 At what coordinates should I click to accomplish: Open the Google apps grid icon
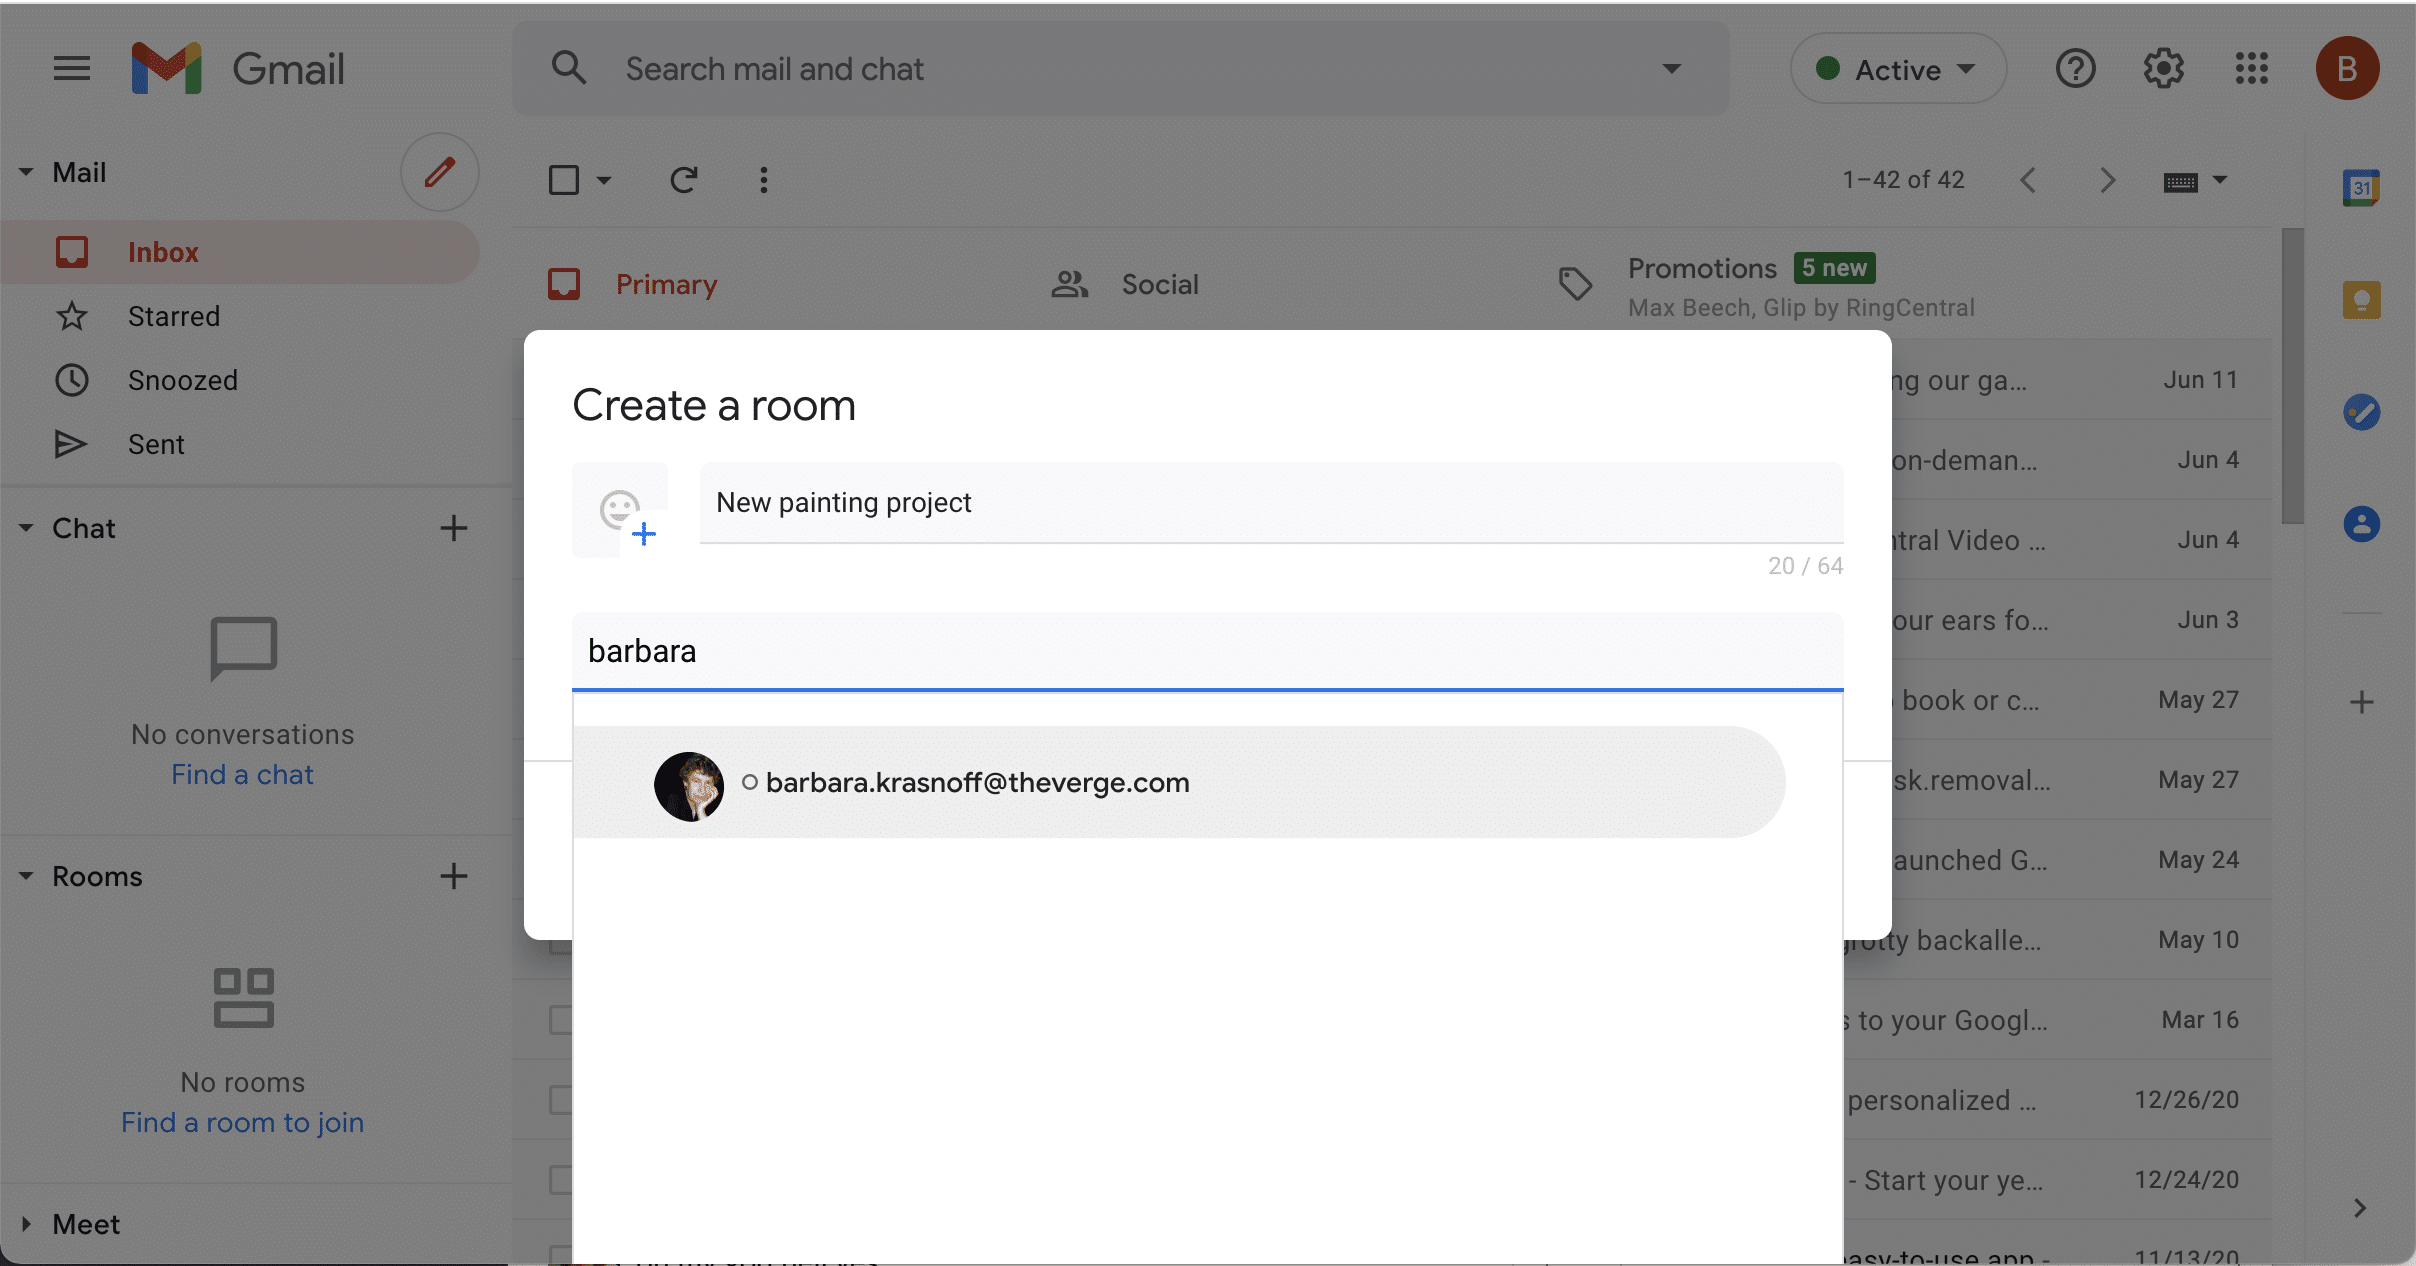click(x=2251, y=69)
